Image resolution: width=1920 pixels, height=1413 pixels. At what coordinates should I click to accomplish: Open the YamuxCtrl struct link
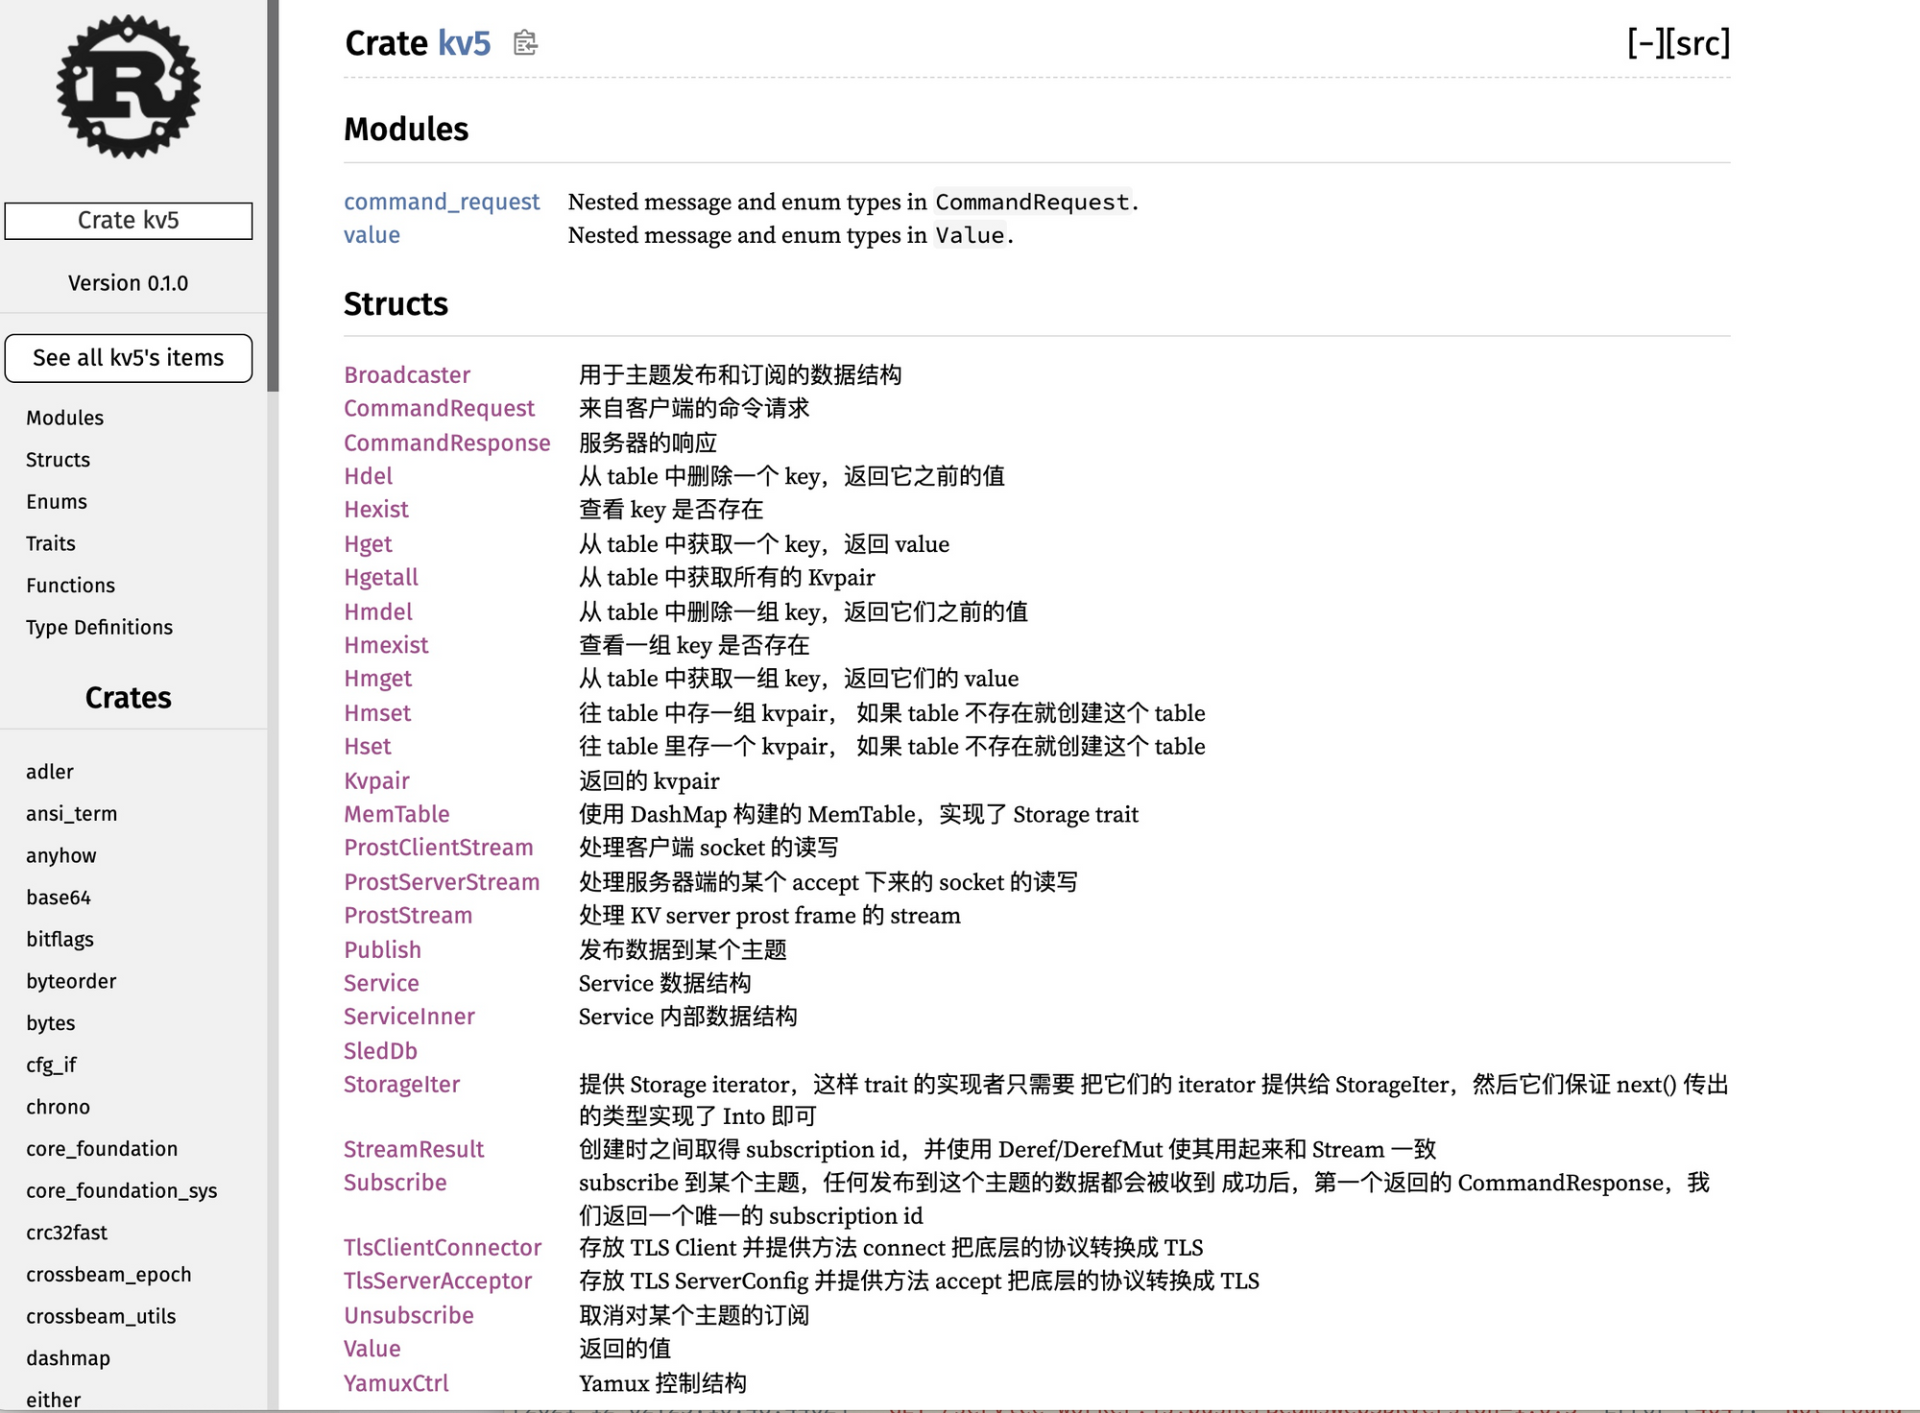[396, 1383]
